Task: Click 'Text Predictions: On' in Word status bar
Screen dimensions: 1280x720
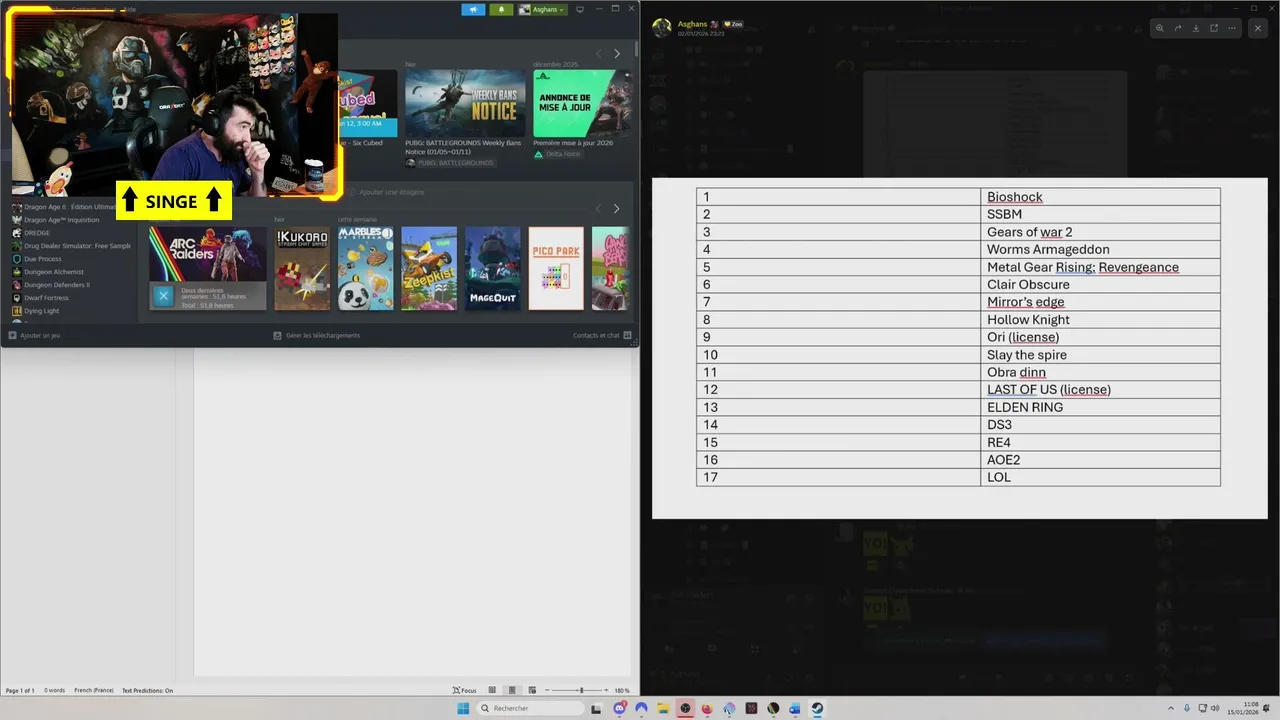Action: 147,690
